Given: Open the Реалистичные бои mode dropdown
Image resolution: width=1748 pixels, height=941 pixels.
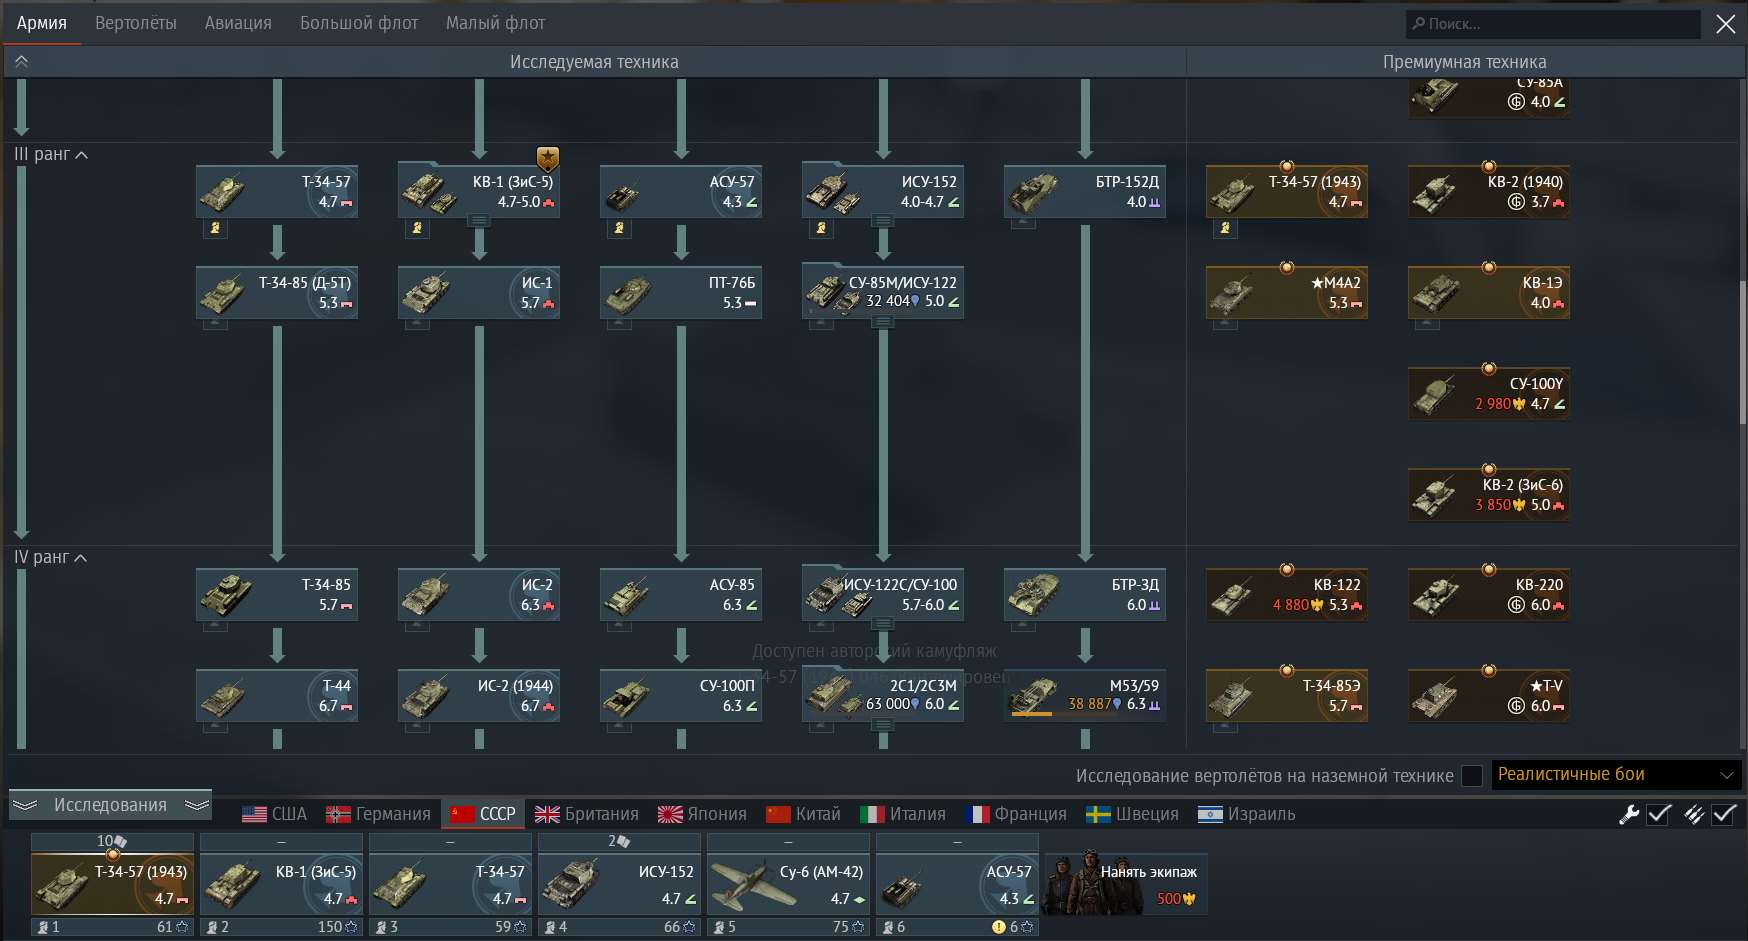Looking at the screenshot, I should [x=1616, y=774].
